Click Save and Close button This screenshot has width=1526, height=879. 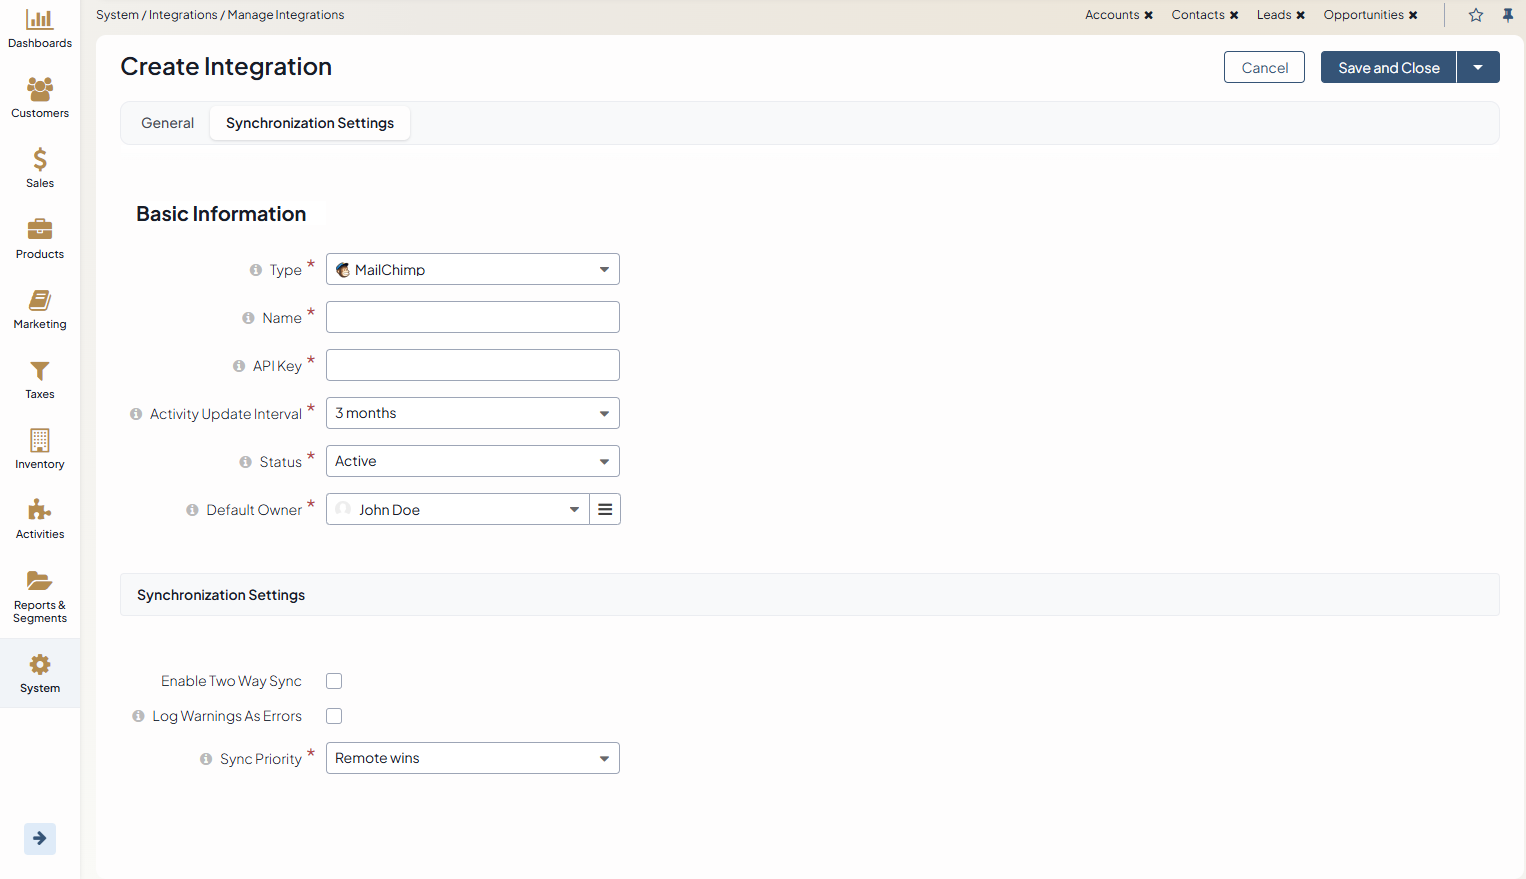coord(1388,67)
